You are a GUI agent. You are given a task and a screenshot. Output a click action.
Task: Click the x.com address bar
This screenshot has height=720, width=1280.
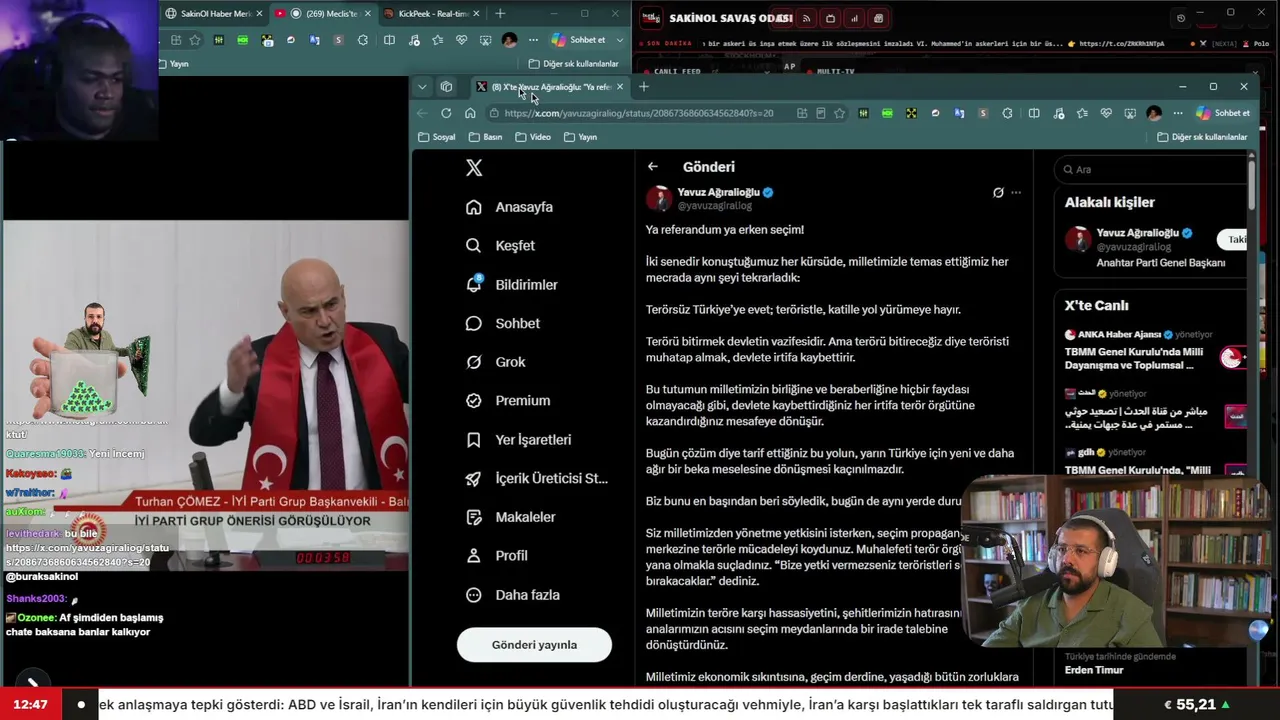(640, 113)
